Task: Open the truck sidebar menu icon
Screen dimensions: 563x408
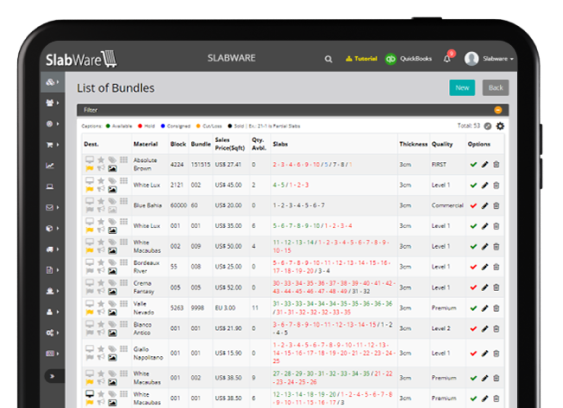Action: (50, 249)
